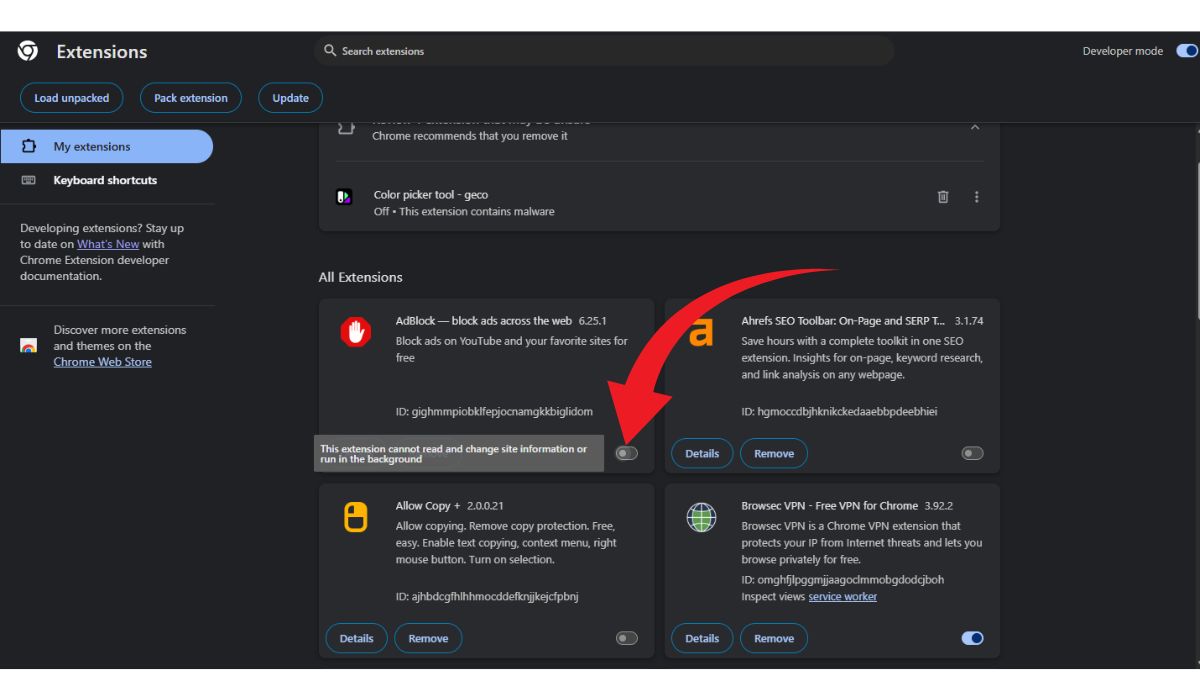Screen dimensions: 1200x700
Task: Click the AdBlock ID gighmmpiobklfepjocnamgkkbiglidom text
Action: [494, 411]
